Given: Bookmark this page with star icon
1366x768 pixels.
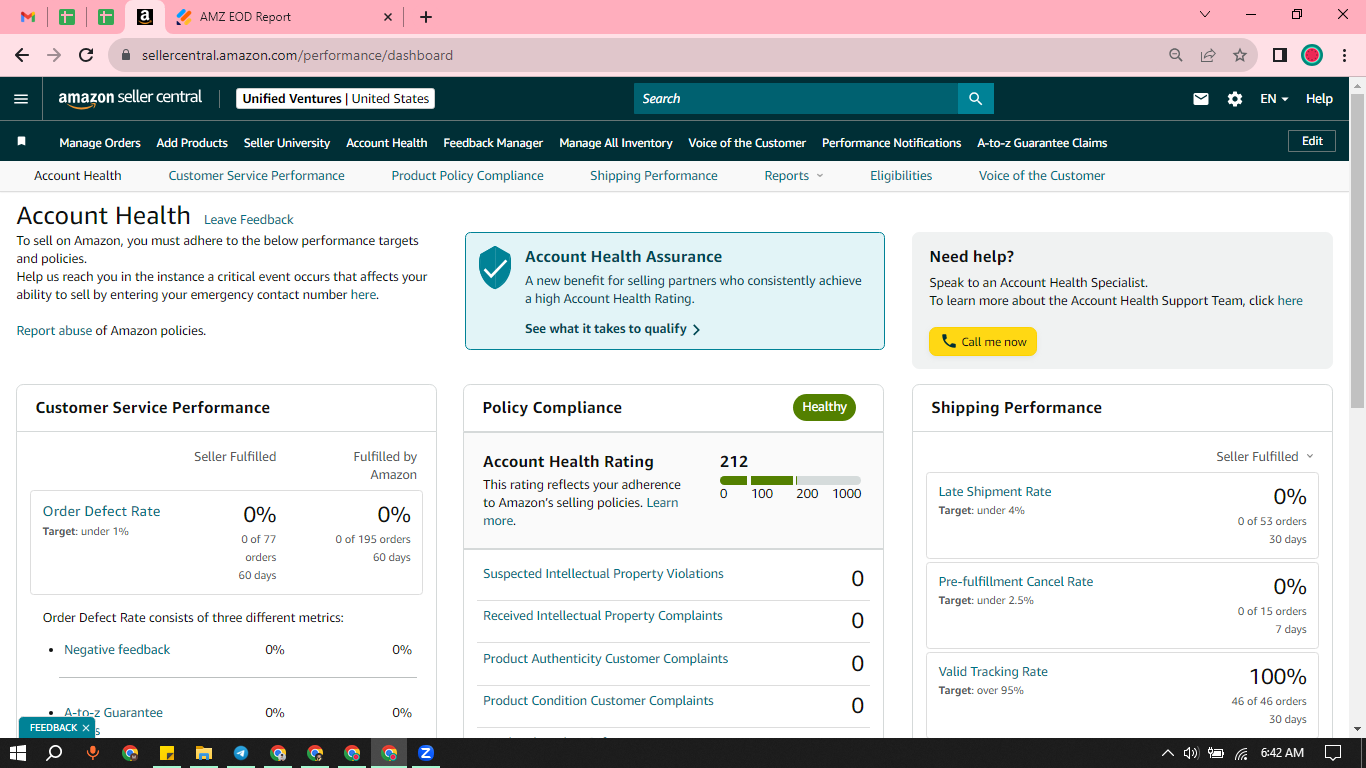Looking at the screenshot, I should tap(1240, 55).
